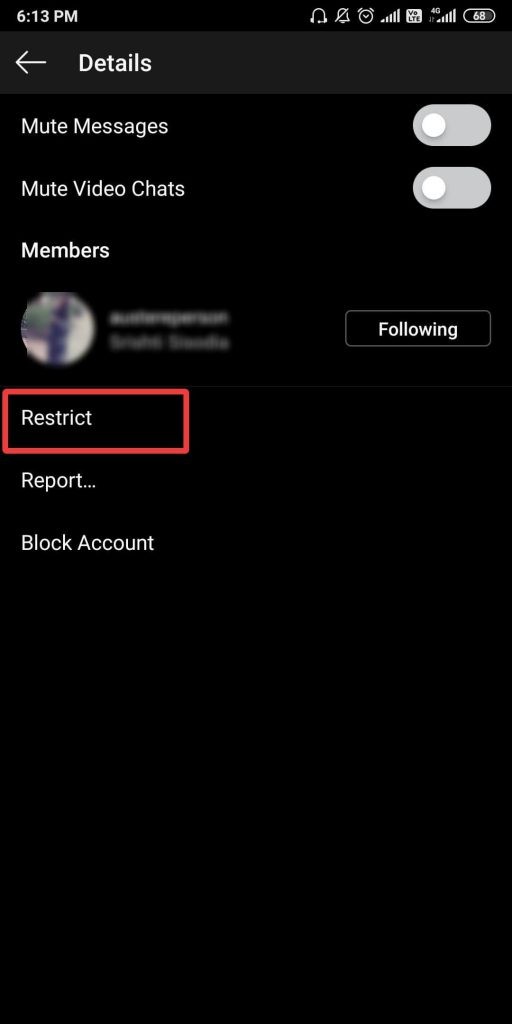Tap the Mute Messages label
This screenshot has height=1024, width=512.
click(x=95, y=126)
